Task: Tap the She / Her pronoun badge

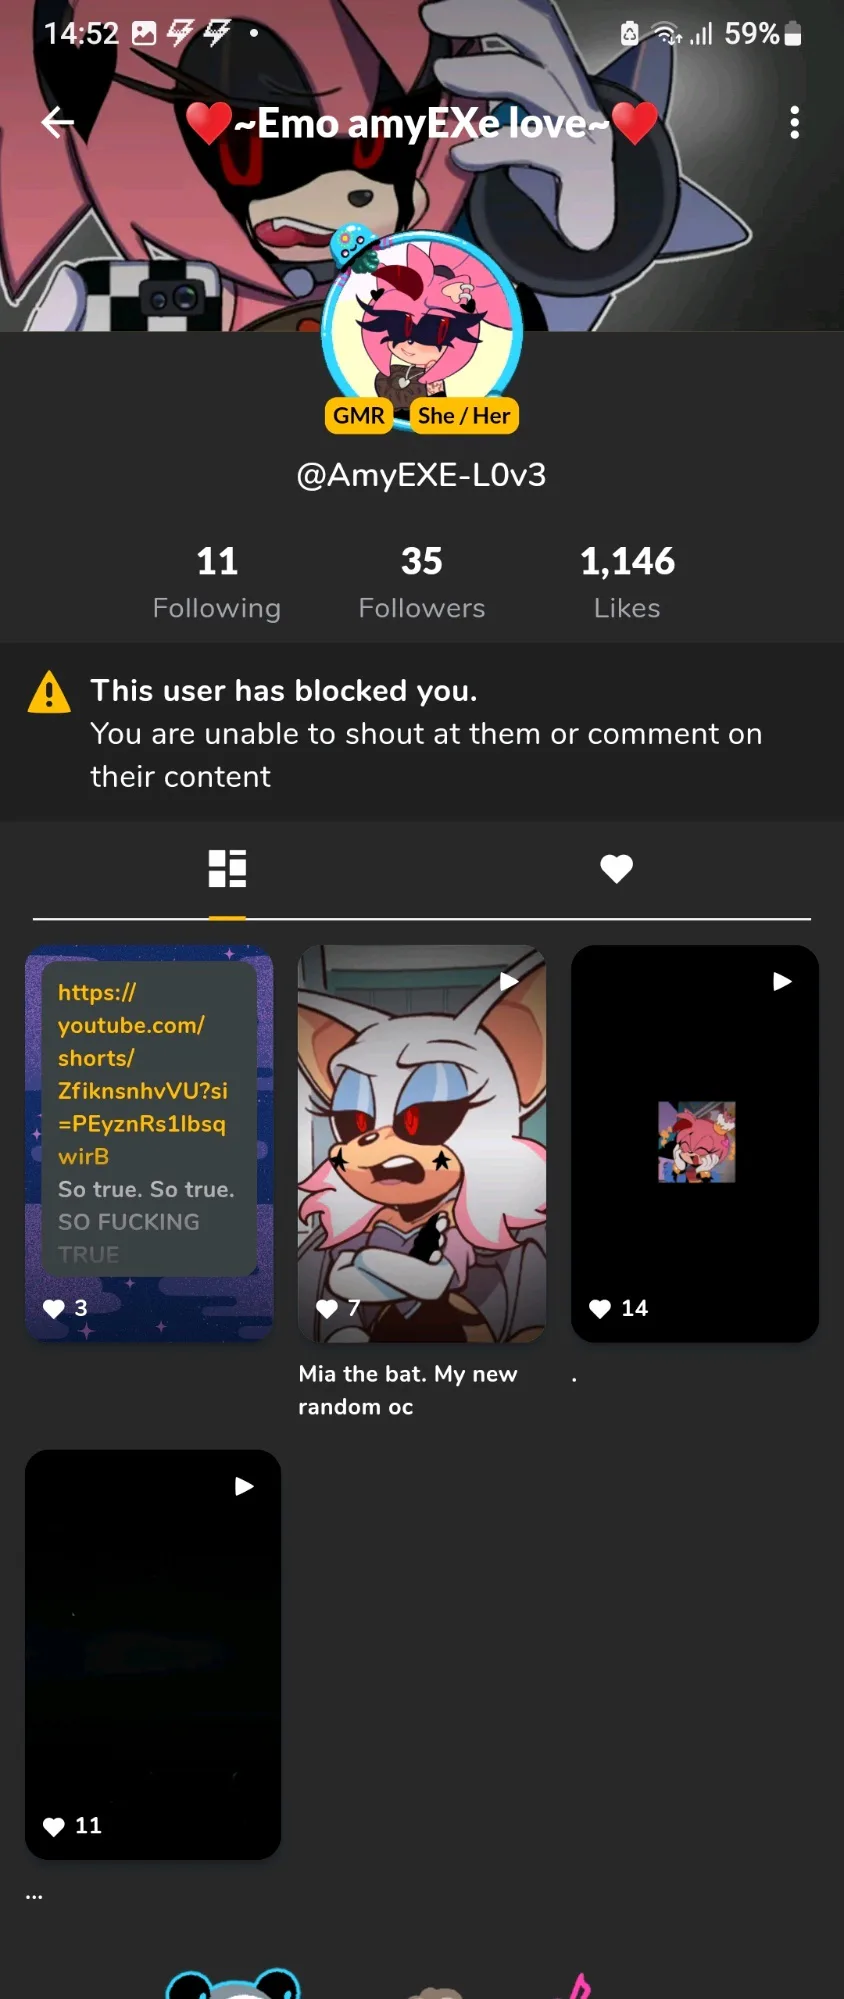Action: 464,416
